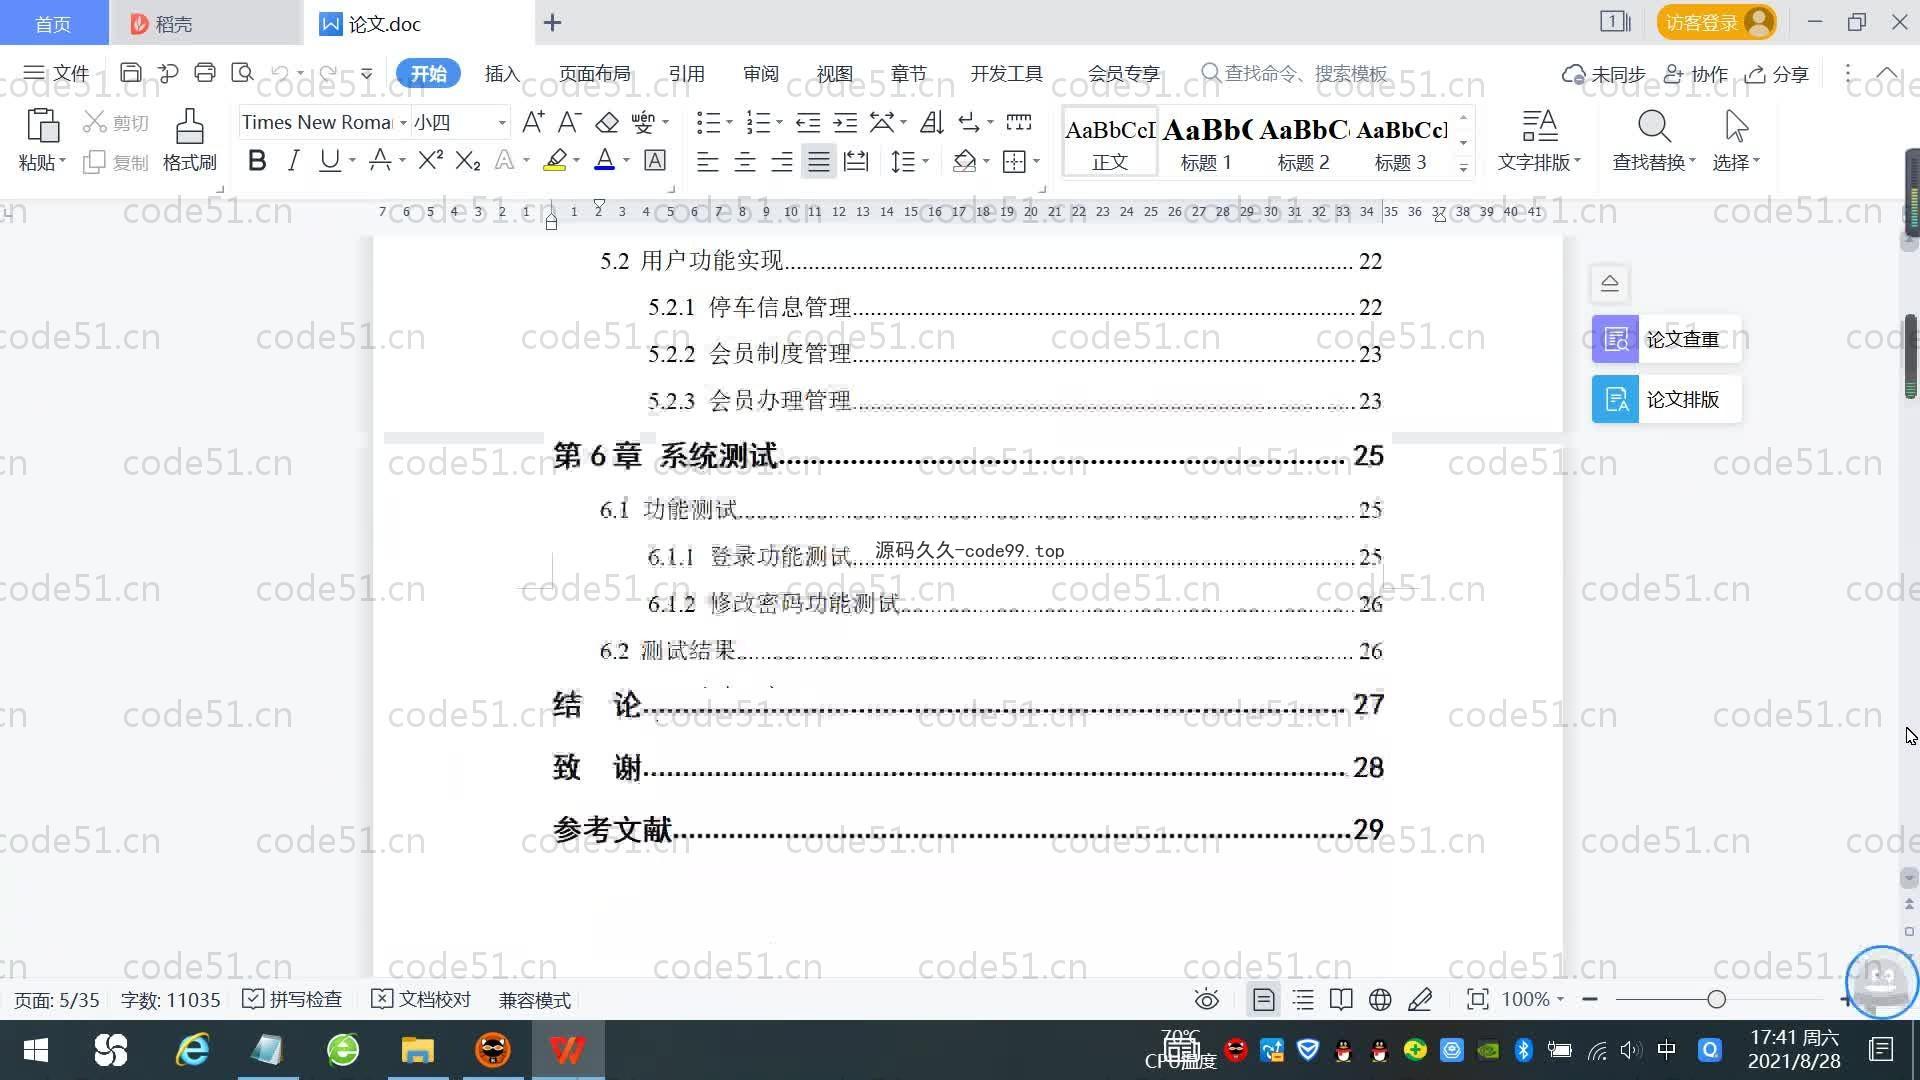Click the guest login (访客登录) button

(x=1716, y=22)
